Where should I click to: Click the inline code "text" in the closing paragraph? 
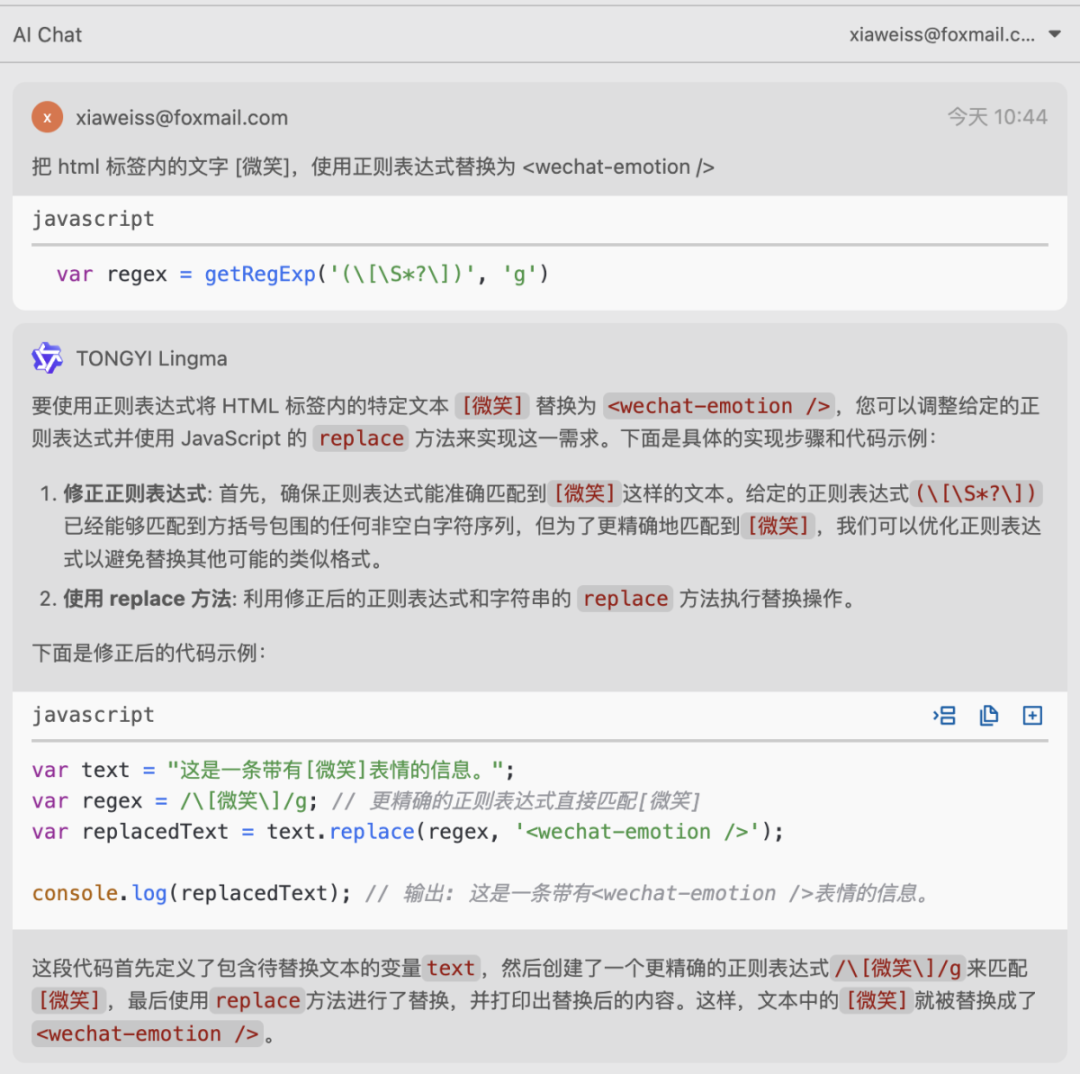(450, 969)
